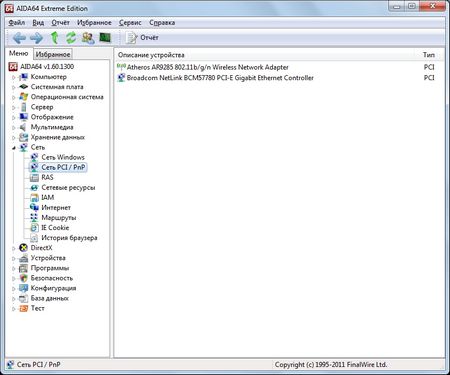
Task: Expand the DirectX tree node
Action: click(13, 248)
